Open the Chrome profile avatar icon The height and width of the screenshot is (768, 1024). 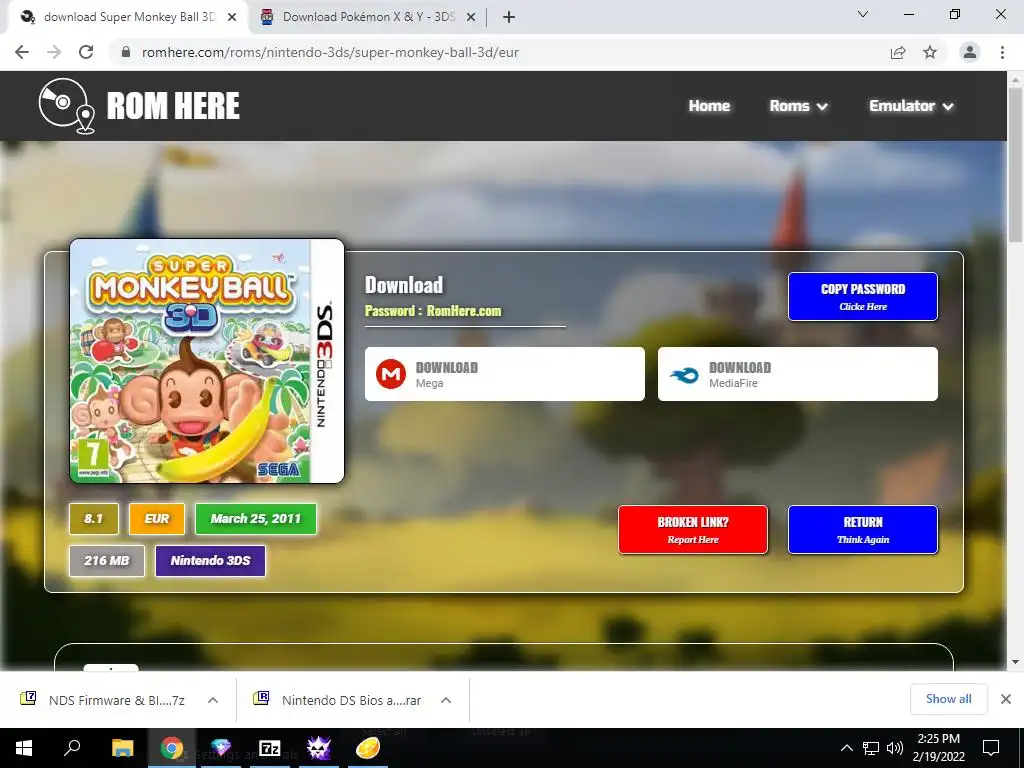(970, 52)
